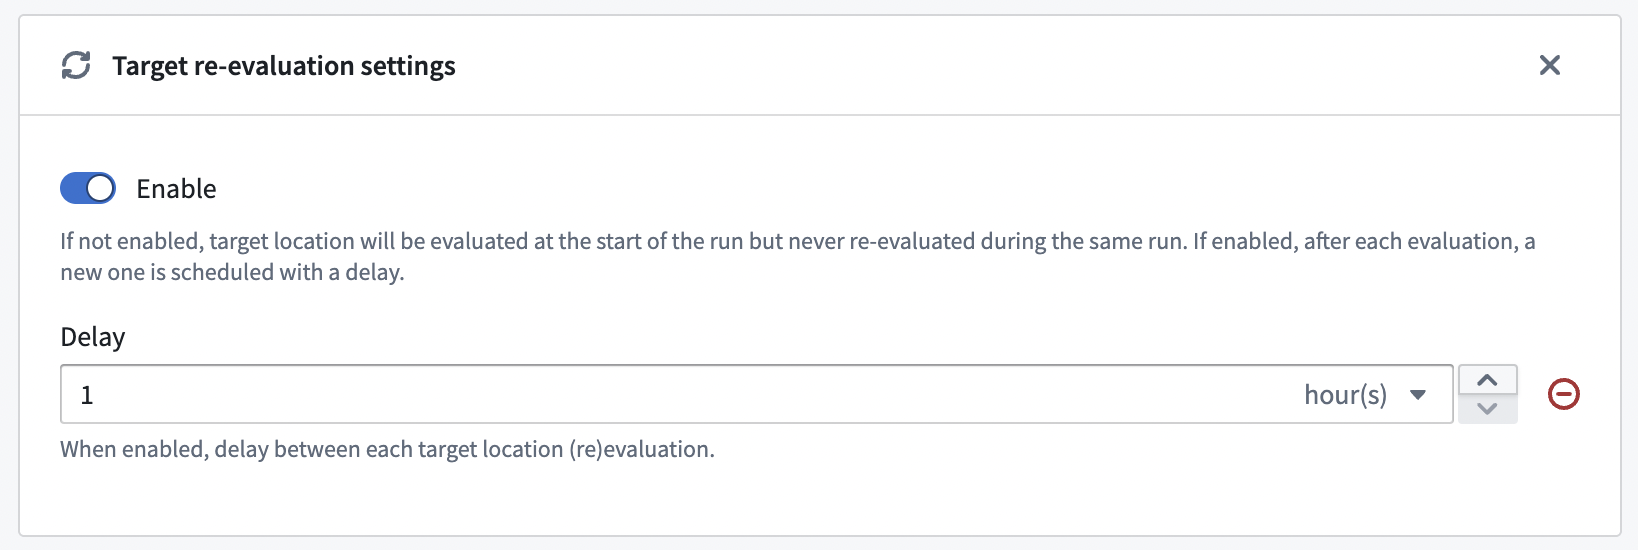
Task: Select the hour(s) unit text
Action: pyautogui.click(x=1345, y=395)
